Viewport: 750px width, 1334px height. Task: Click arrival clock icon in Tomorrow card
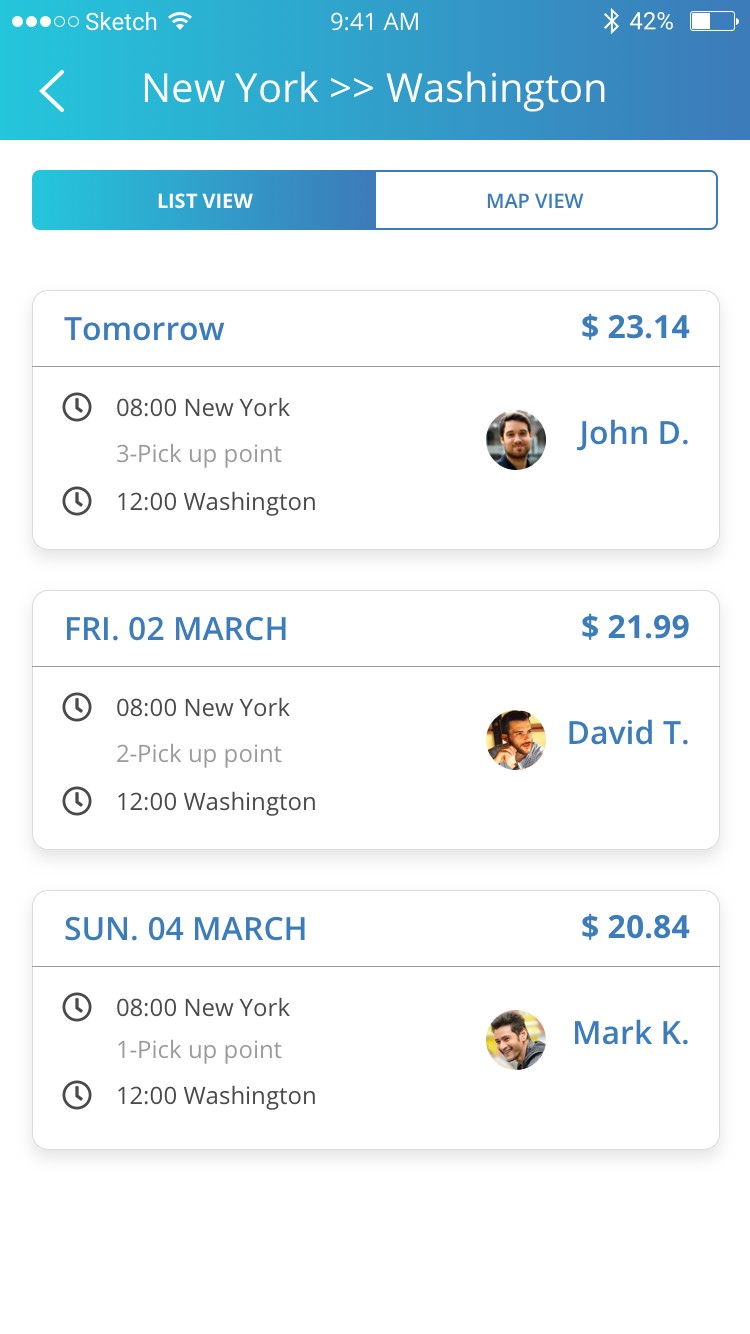77,501
